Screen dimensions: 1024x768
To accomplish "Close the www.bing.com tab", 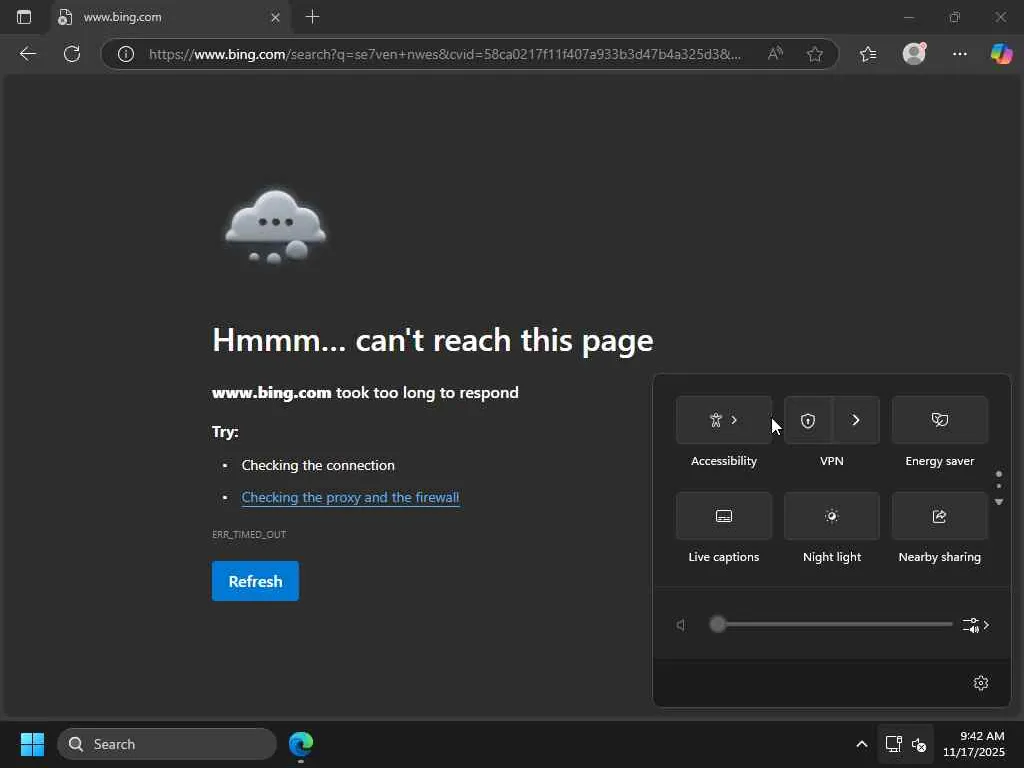I will point(276,18).
